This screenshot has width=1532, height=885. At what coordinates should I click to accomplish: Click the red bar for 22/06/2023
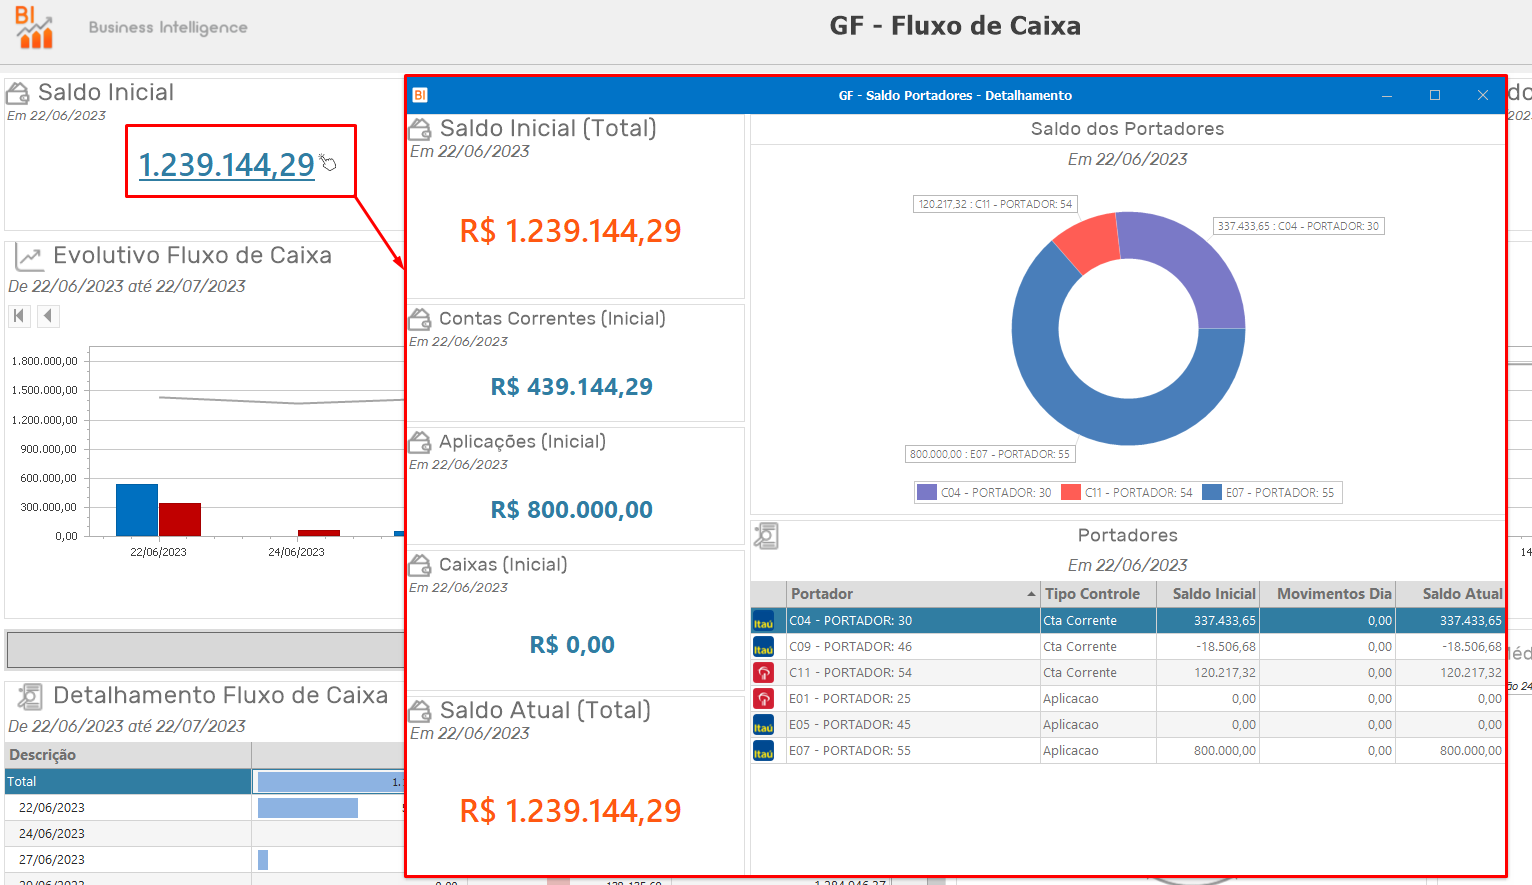180,520
